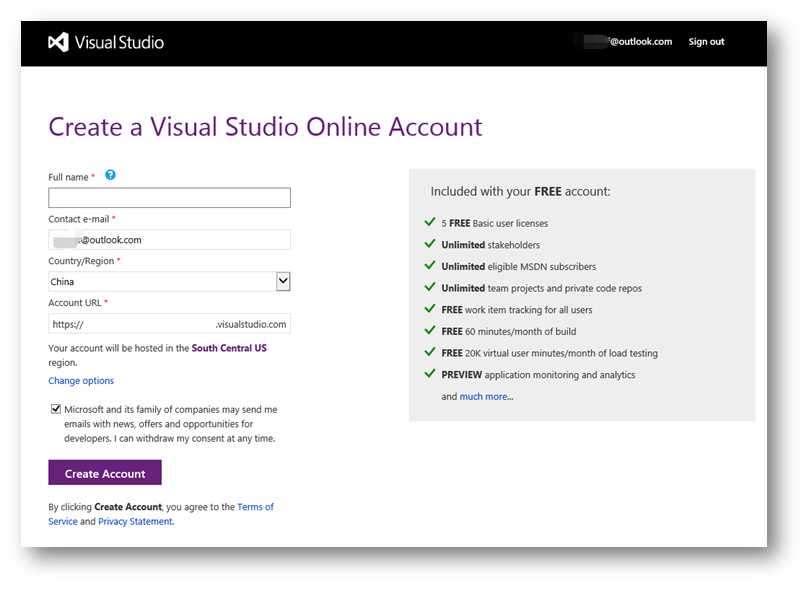
Task: Click the checkmark icon beside Unlimited stakeholders
Action: [x=429, y=244]
